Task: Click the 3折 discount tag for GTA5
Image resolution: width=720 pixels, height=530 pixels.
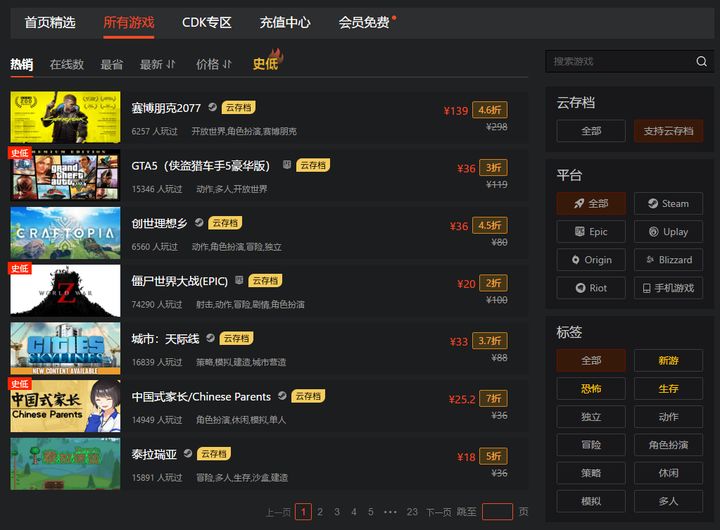Action: [494, 168]
